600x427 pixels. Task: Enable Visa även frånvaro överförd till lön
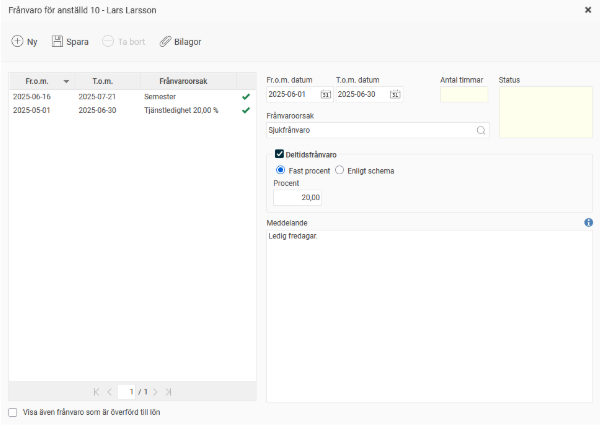[x=13, y=411]
